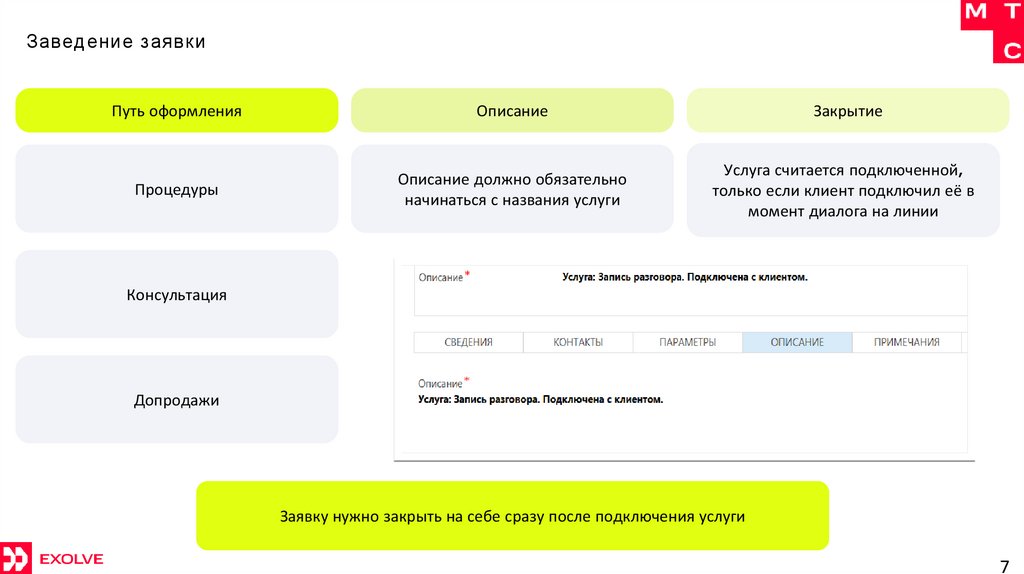Open the Процедуры card

(176, 189)
